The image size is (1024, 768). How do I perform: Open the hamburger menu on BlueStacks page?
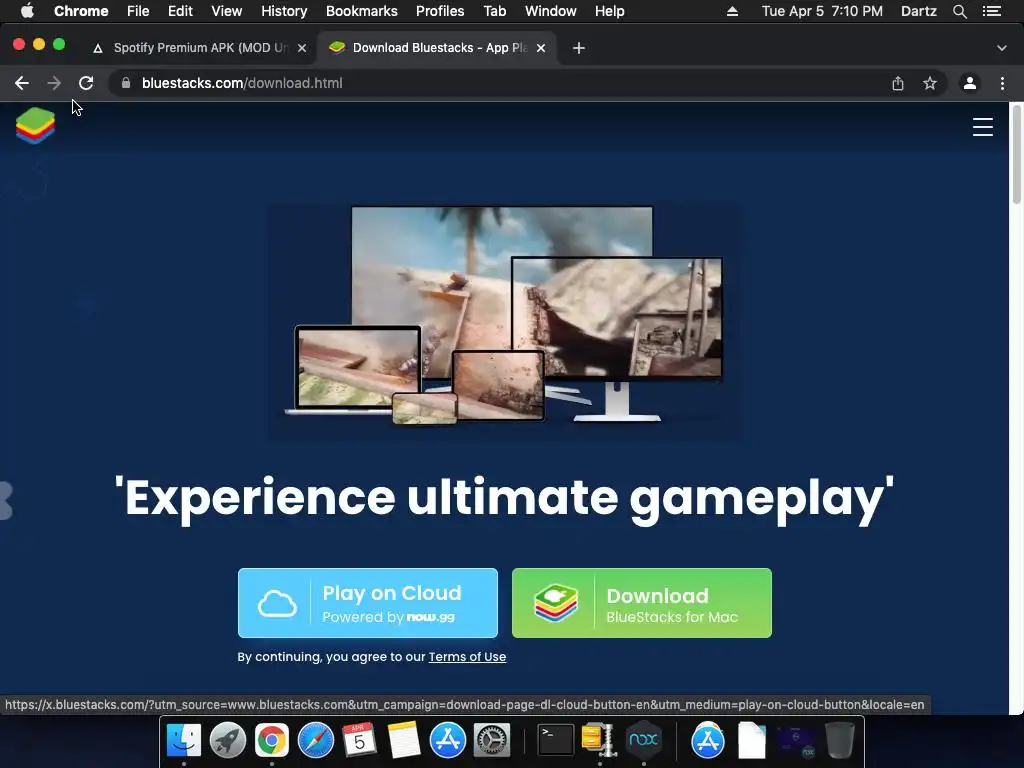982,127
